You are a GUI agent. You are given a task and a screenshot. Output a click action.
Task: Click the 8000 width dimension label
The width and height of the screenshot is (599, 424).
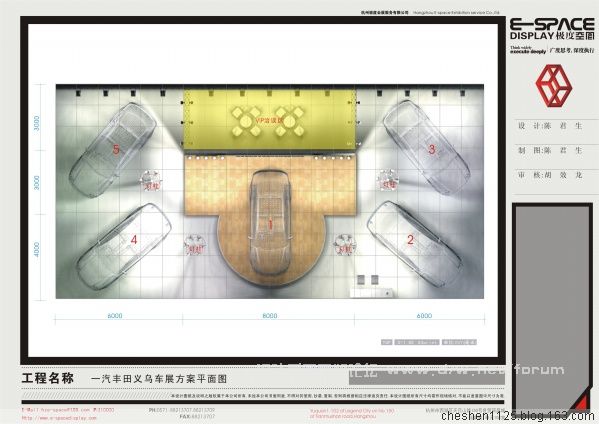pyautogui.click(x=270, y=316)
